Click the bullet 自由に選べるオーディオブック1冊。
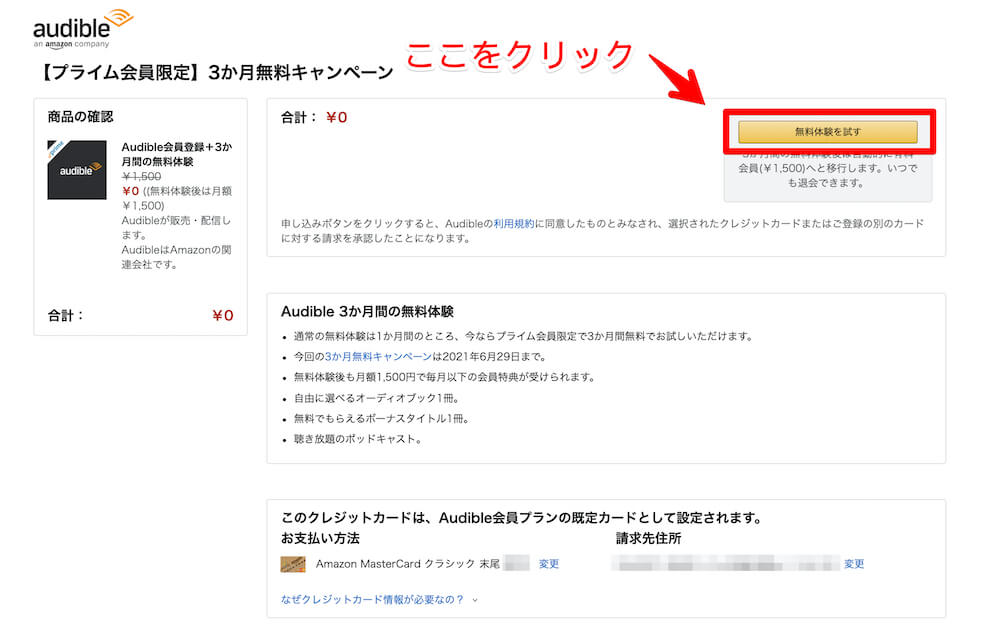This screenshot has width=1000, height=628. 376,398
